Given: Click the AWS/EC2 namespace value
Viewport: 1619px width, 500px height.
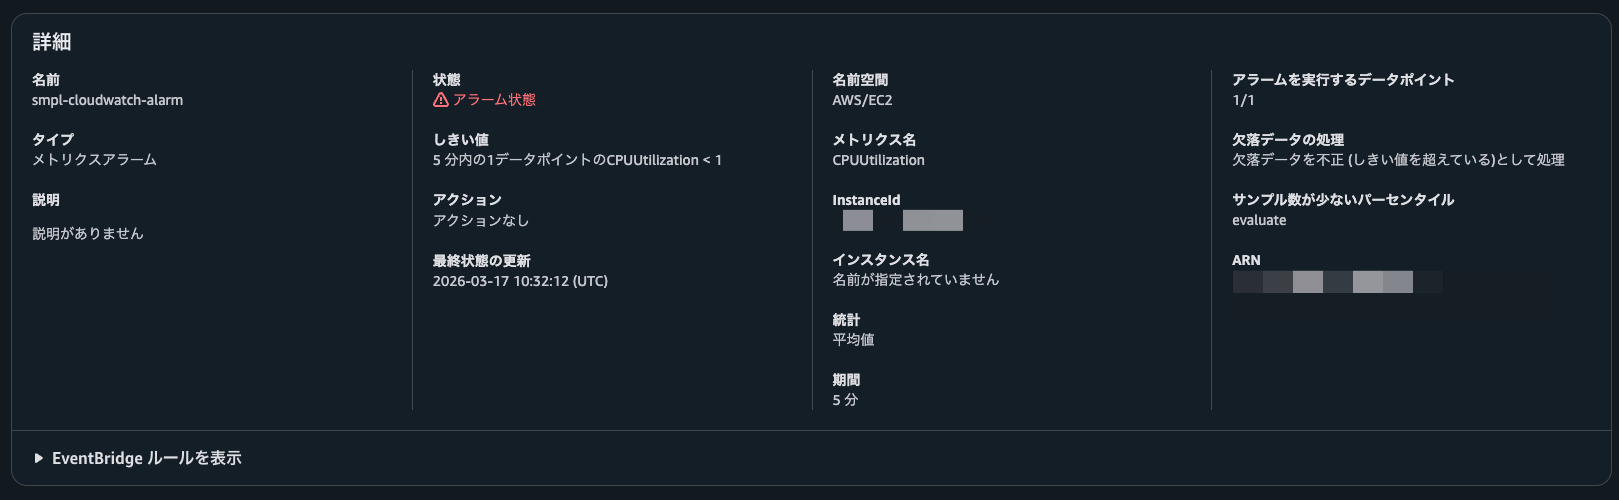Looking at the screenshot, I should 862,100.
